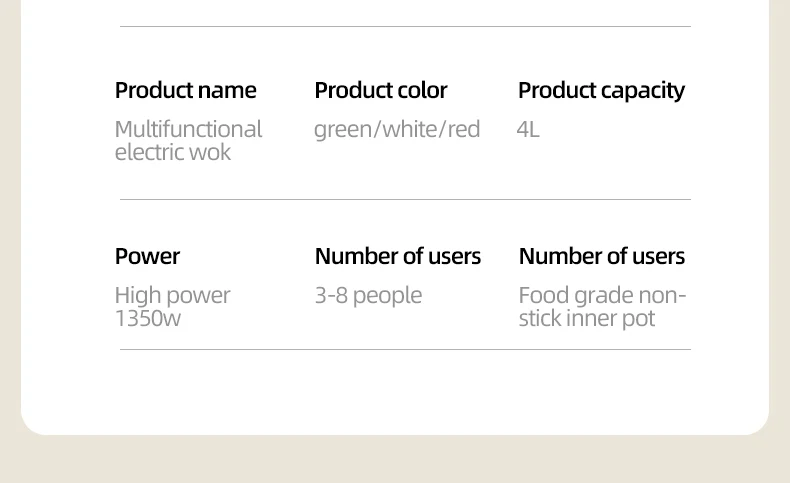Select the word Multifunctional
The image size is (790, 483).
pos(188,129)
